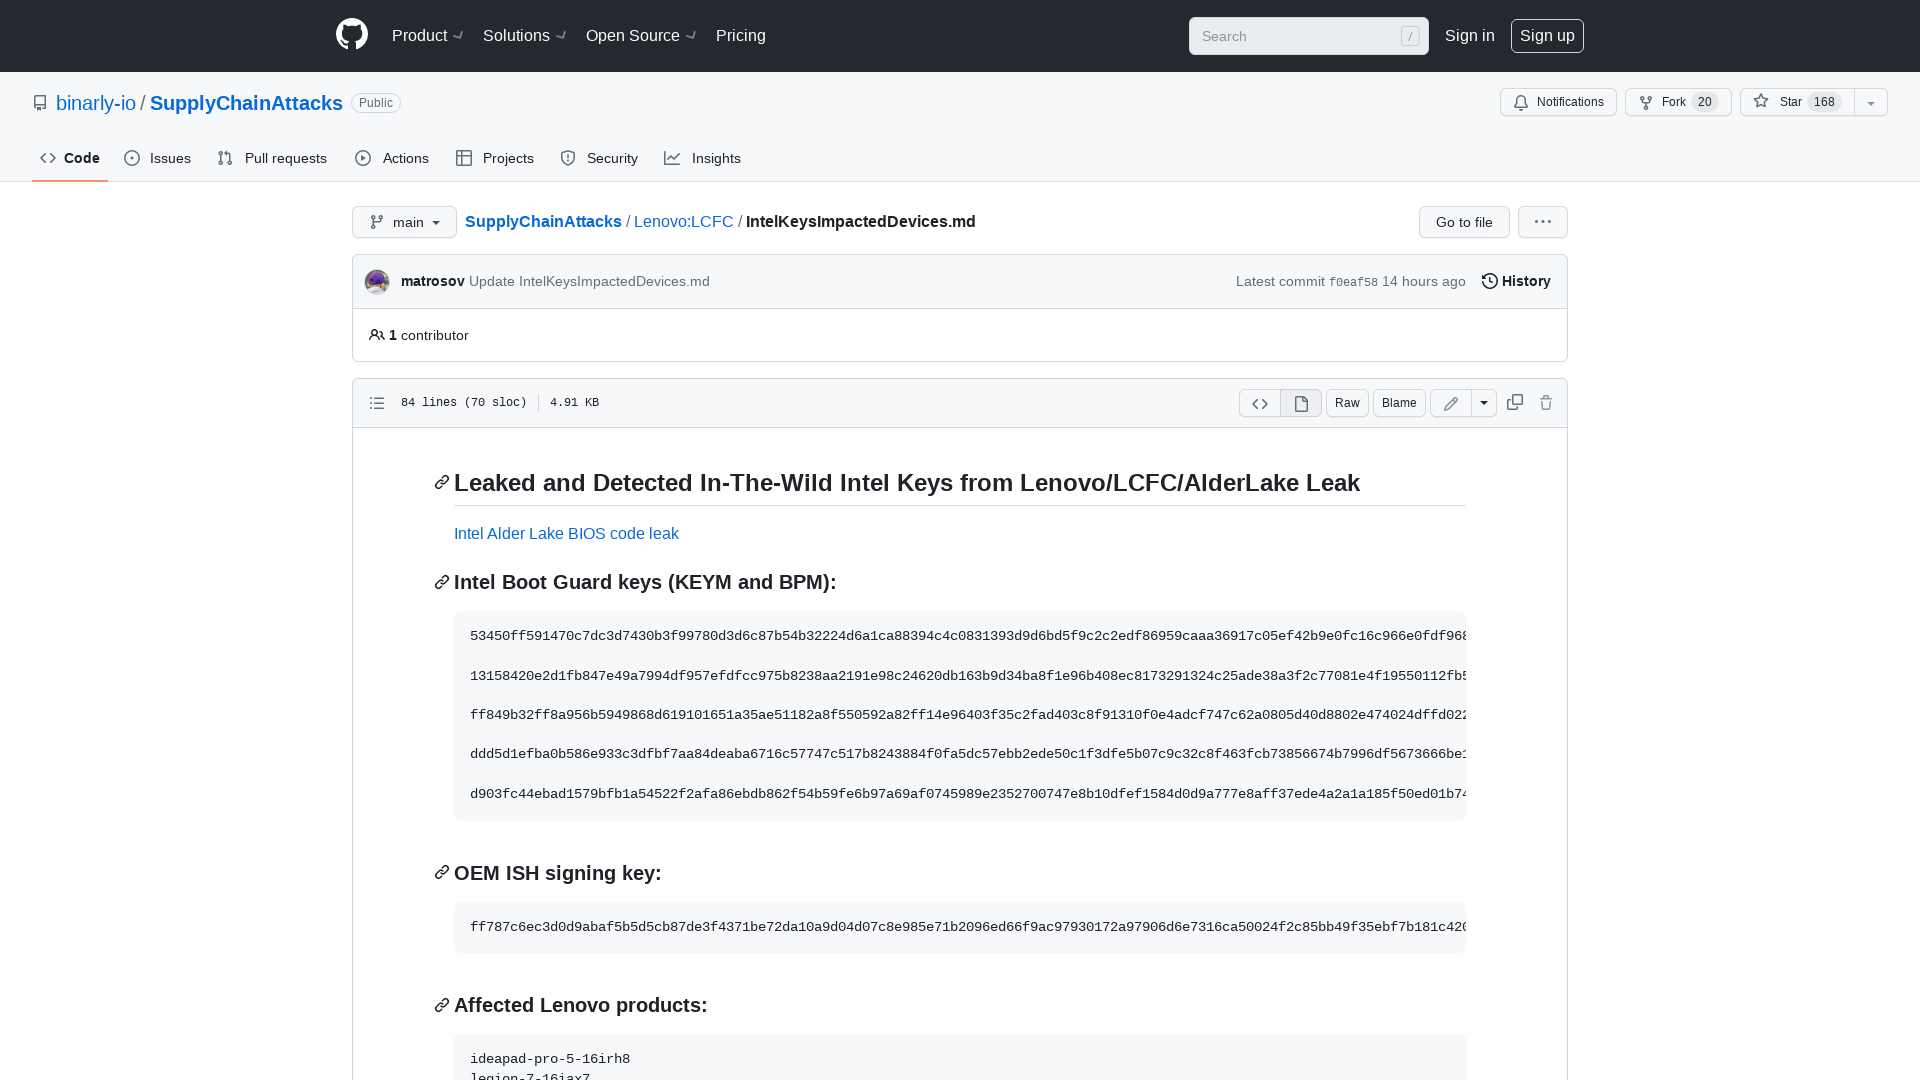Click the ideapad-pro-5-16irh8 product line
This screenshot has height=1080, width=1920.
[550, 1059]
